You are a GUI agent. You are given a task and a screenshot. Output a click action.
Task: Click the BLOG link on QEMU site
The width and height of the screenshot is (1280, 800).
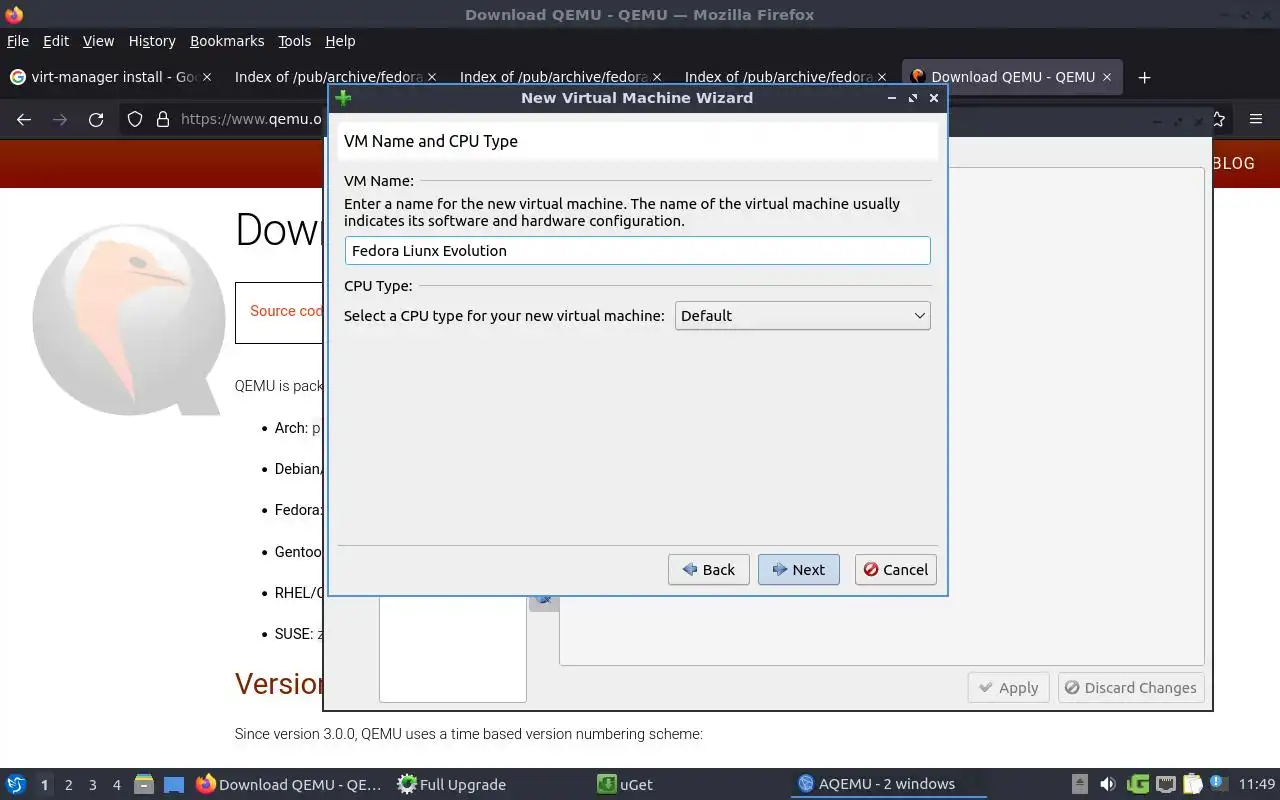[1233, 164]
